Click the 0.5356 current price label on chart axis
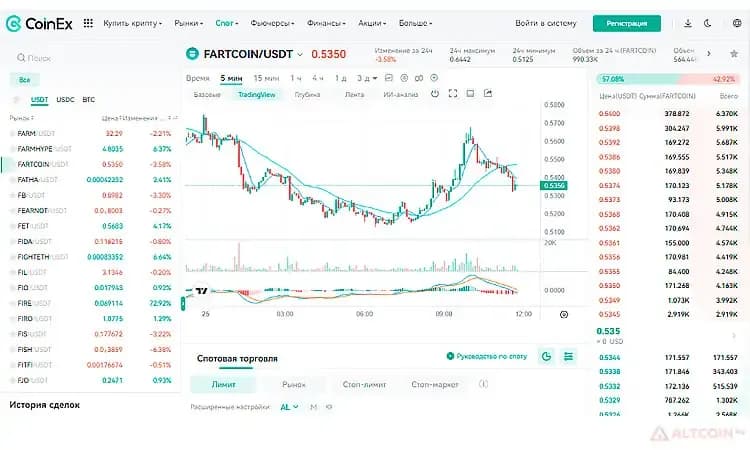The image size is (750, 450). (553, 186)
